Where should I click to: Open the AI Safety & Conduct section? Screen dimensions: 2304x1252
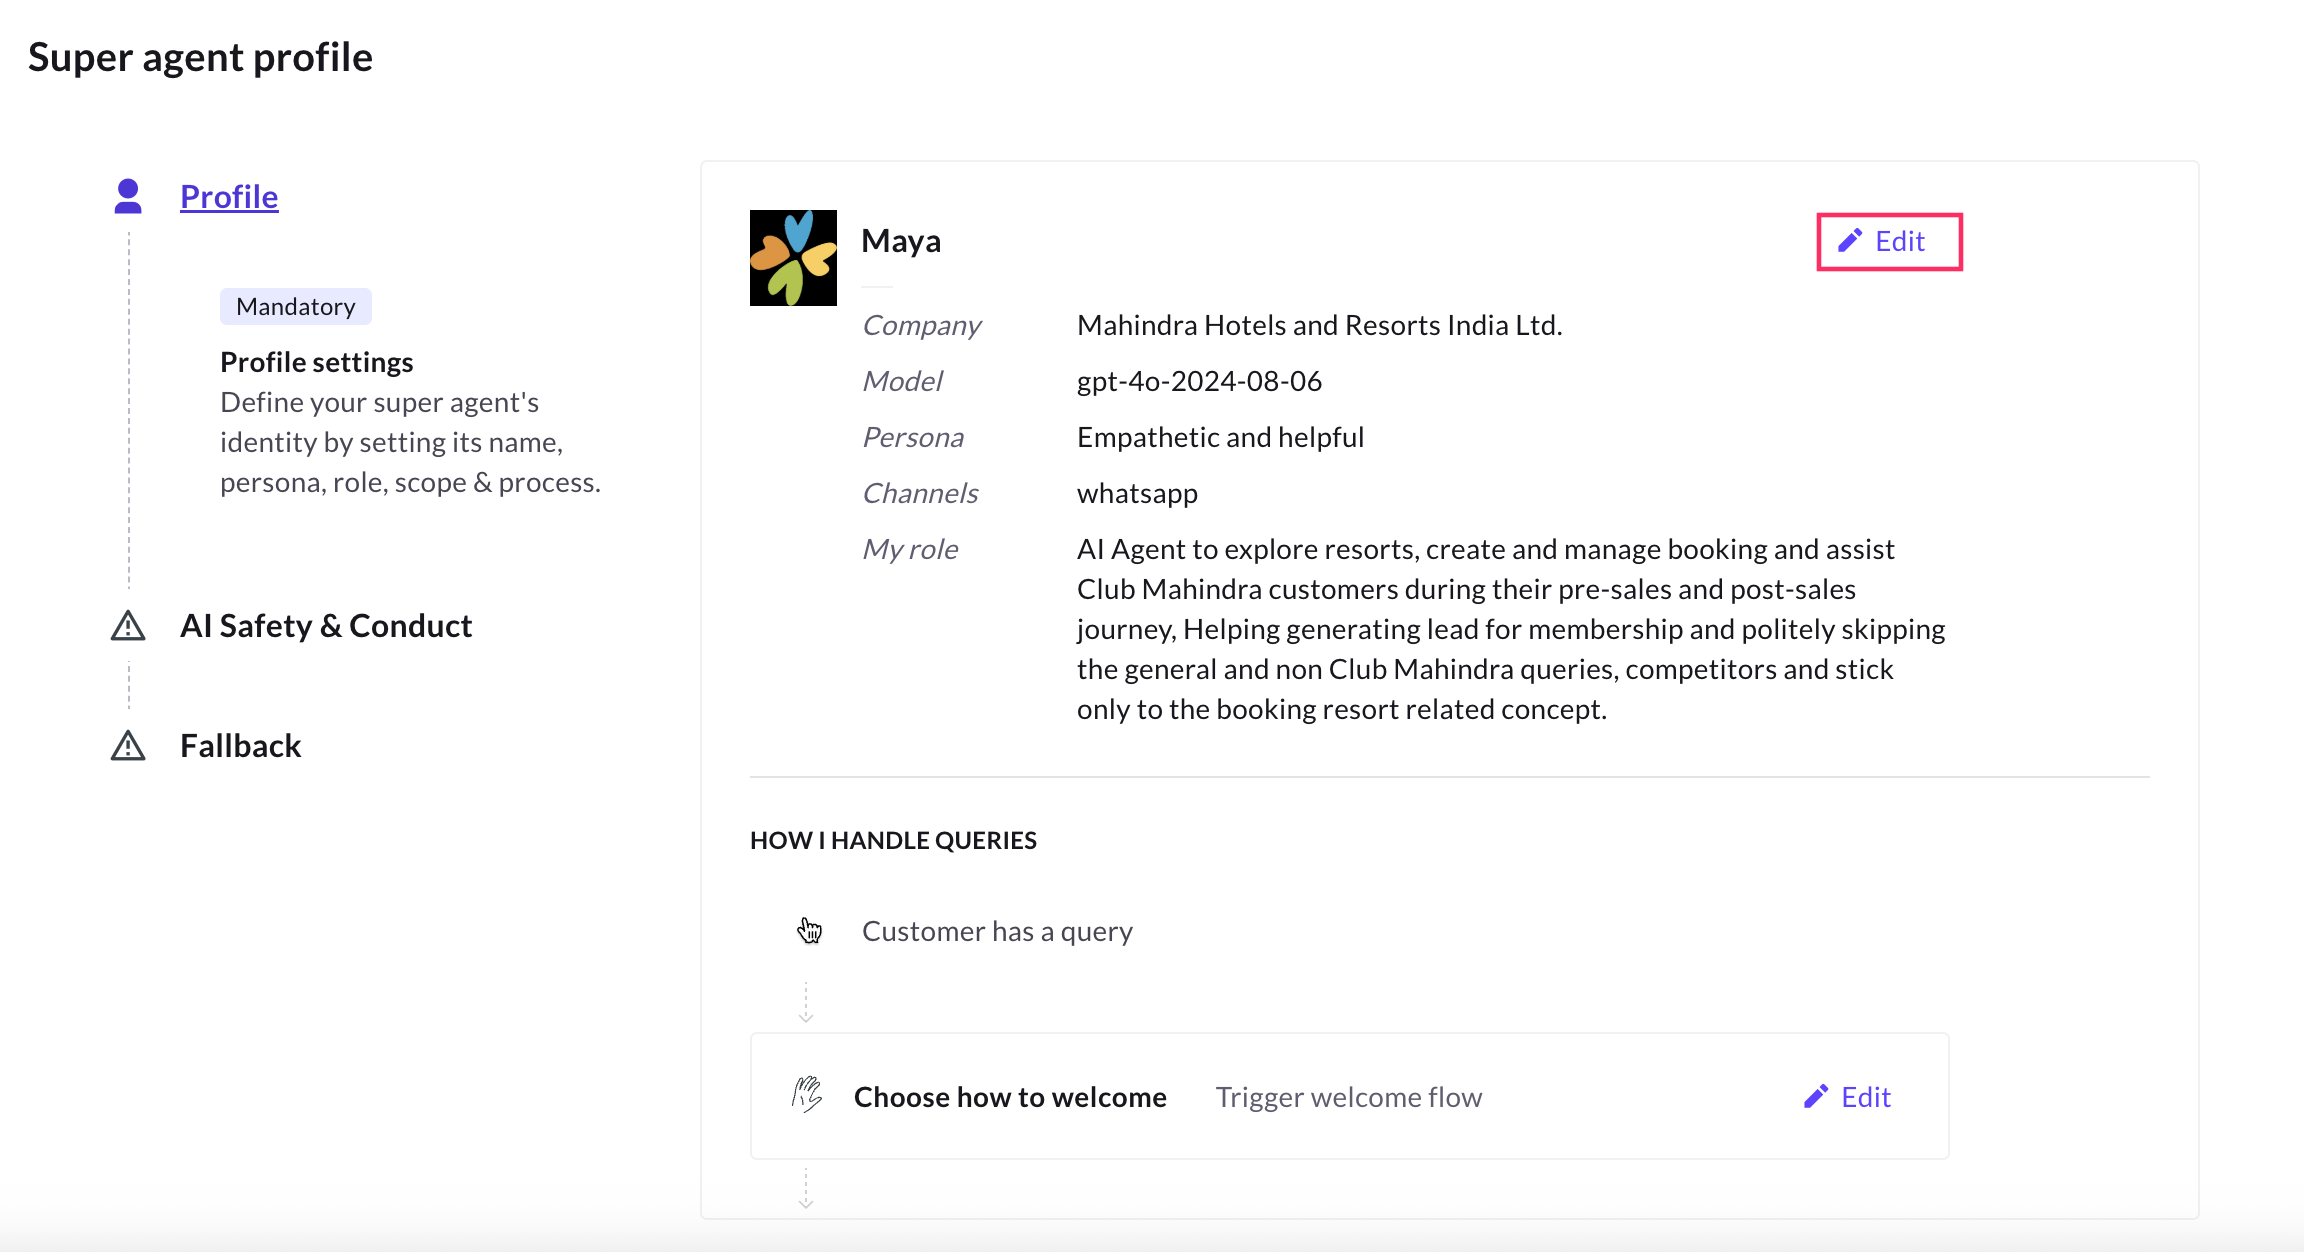coord(325,626)
